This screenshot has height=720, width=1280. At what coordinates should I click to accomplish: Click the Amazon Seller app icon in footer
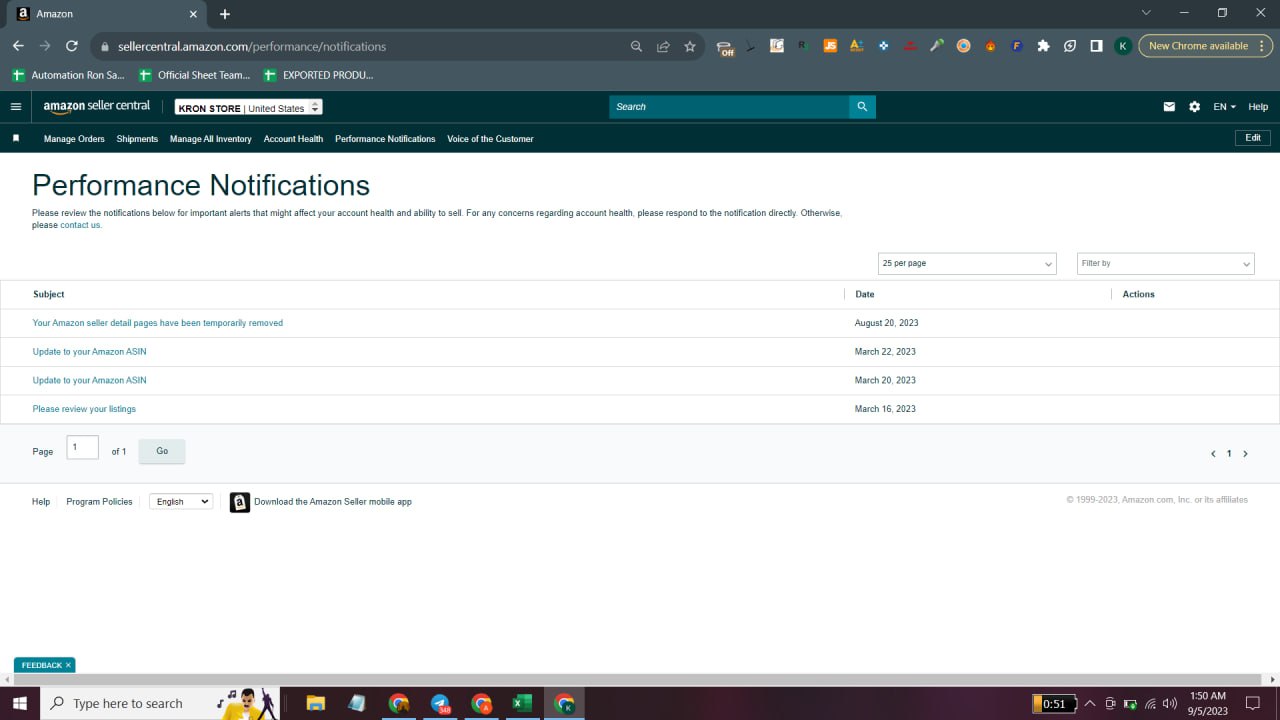(240, 502)
